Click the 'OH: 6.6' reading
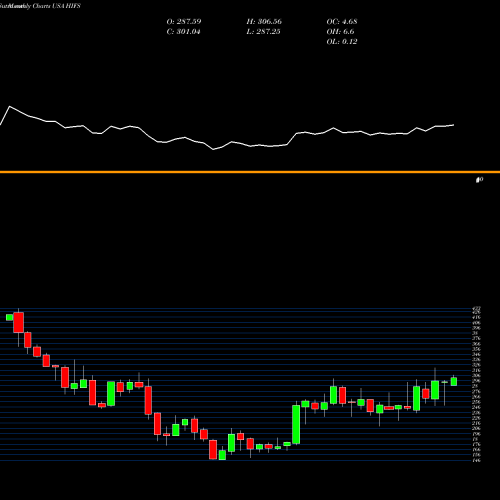Screen dimensions: 500x500 point(340,31)
